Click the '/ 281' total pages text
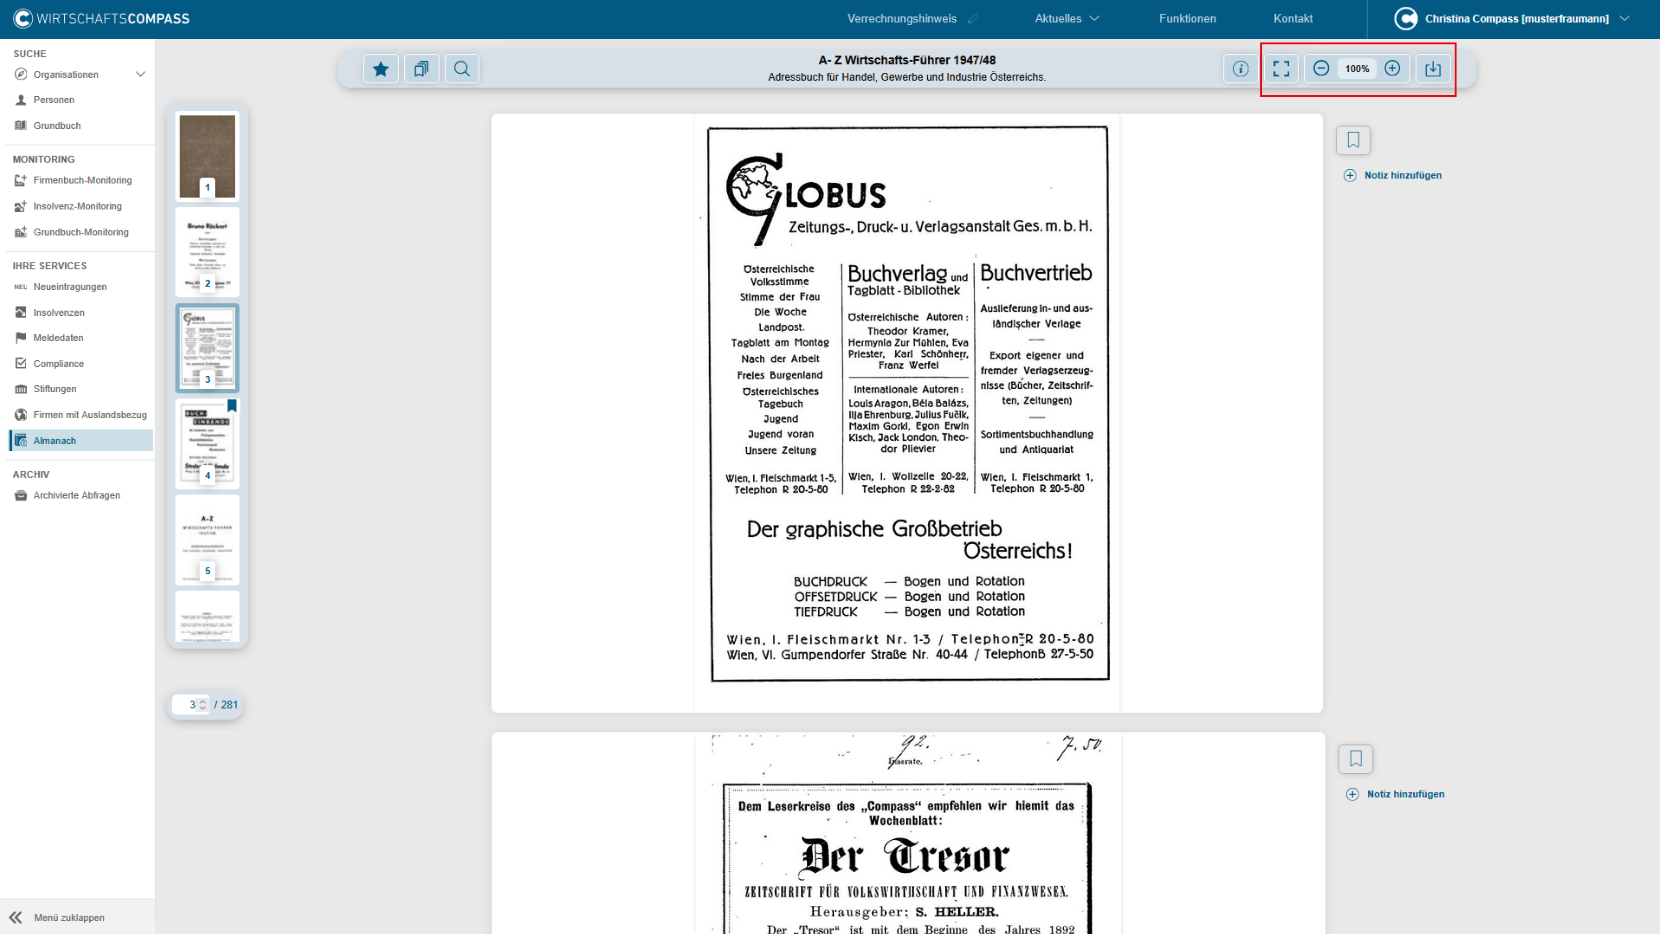The height and width of the screenshot is (934, 1660). pyautogui.click(x=226, y=705)
